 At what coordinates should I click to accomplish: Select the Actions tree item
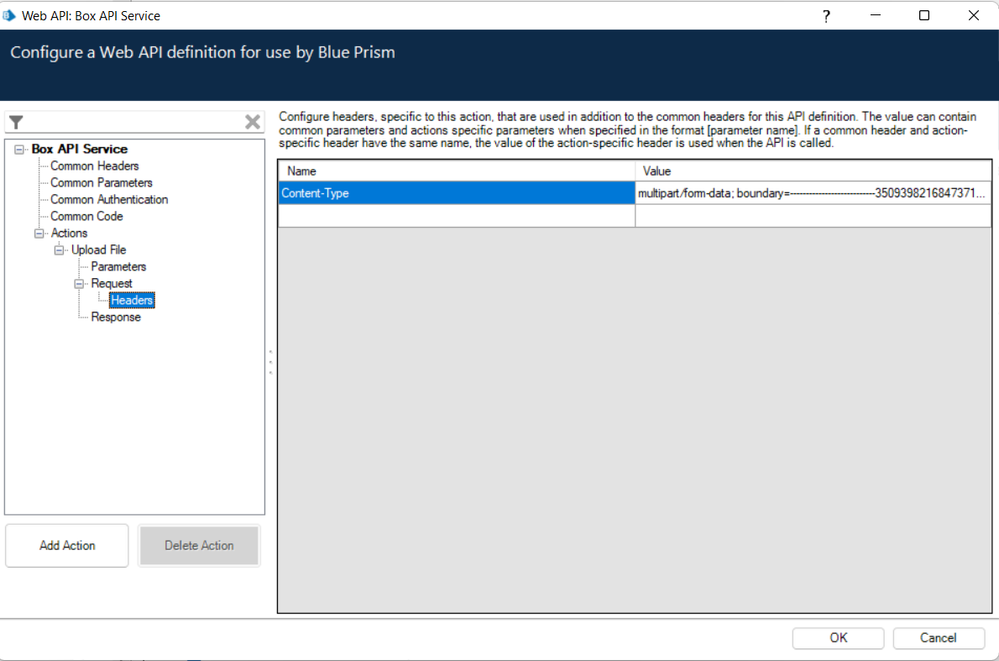pos(69,233)
